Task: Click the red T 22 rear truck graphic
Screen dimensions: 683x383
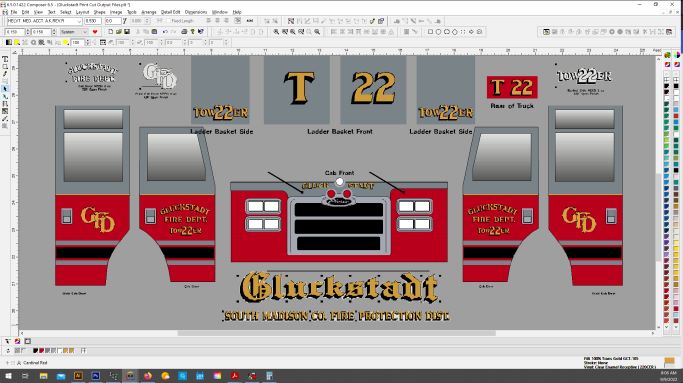Action: tap(512, 87)
